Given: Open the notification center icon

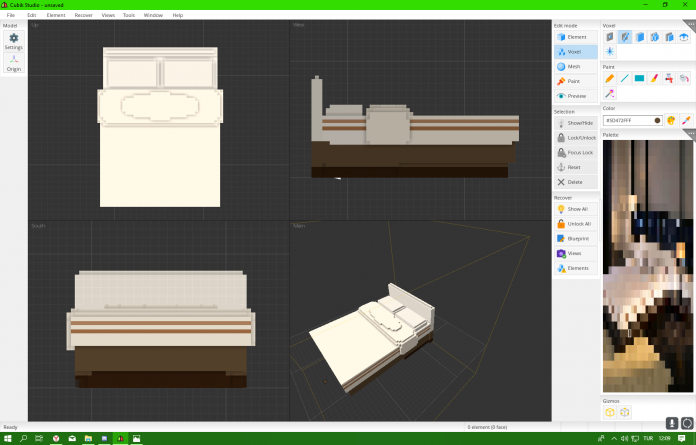Looking at the screenshot, I should 681,438.
